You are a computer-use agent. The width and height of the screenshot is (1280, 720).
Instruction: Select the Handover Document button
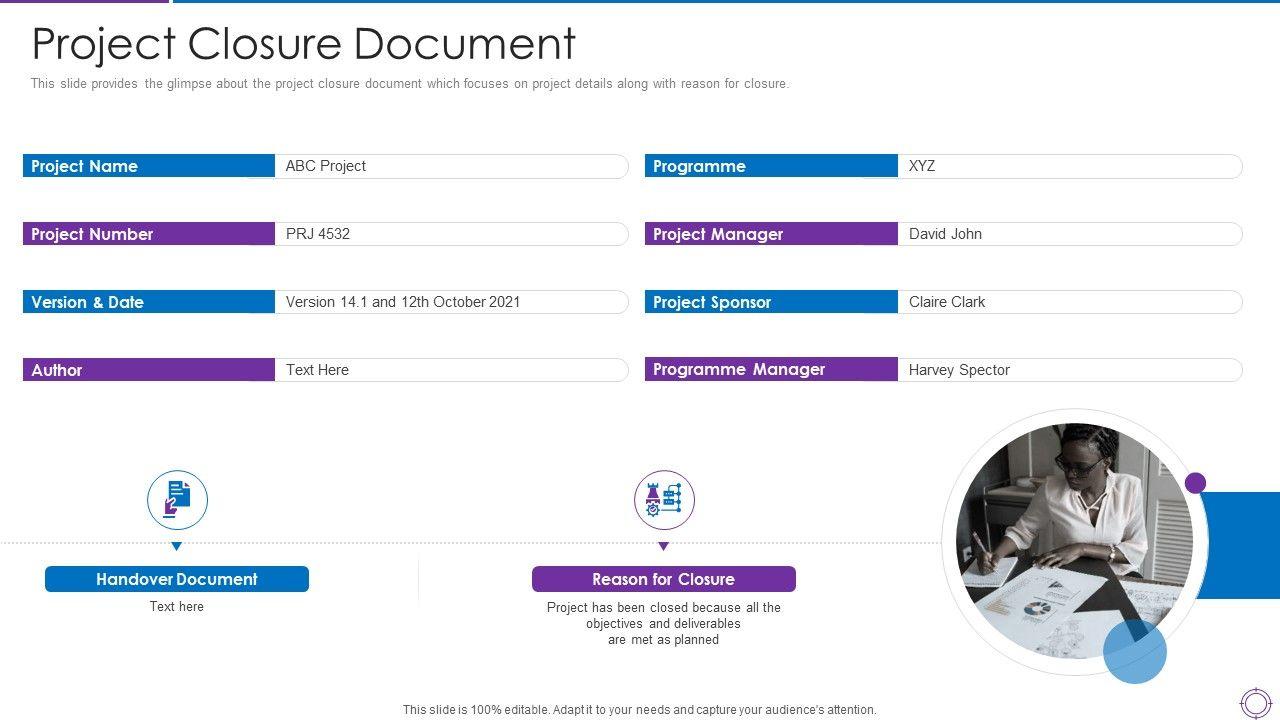177,579
